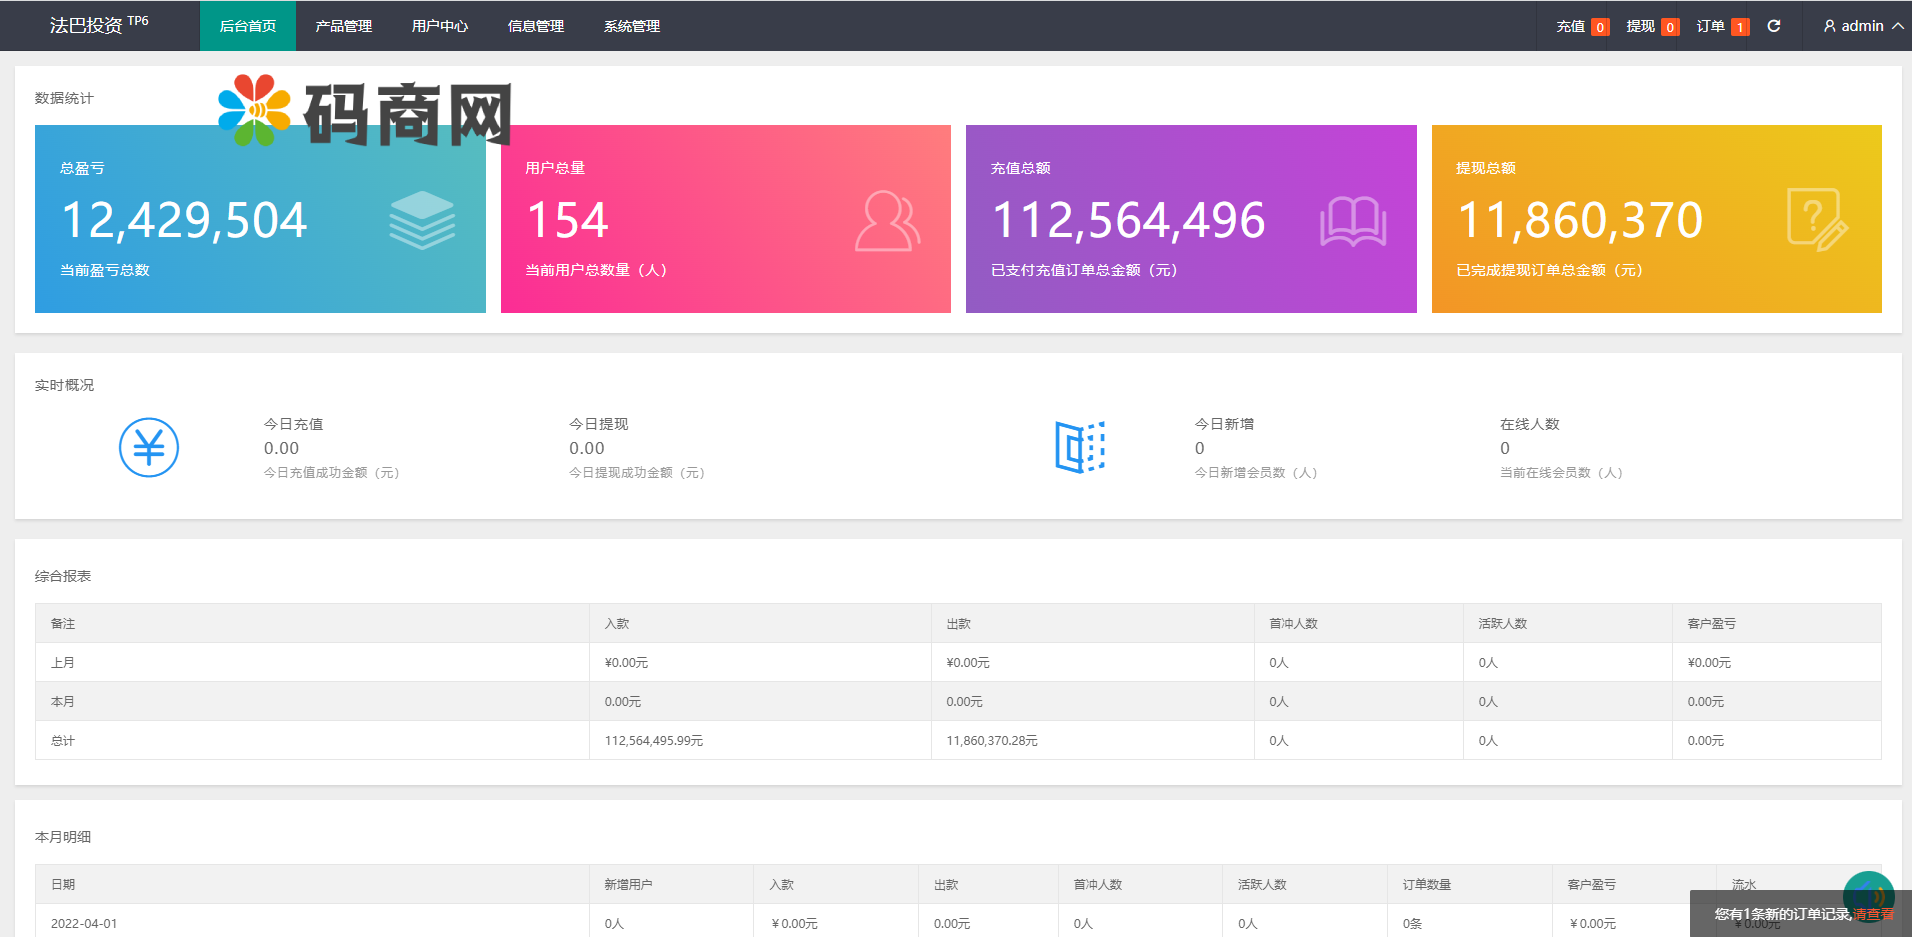Click the blue door icon beside 今日新增
Image resolution: width=1912 pixels, height=937 pixels.
tap(1080, 447)
